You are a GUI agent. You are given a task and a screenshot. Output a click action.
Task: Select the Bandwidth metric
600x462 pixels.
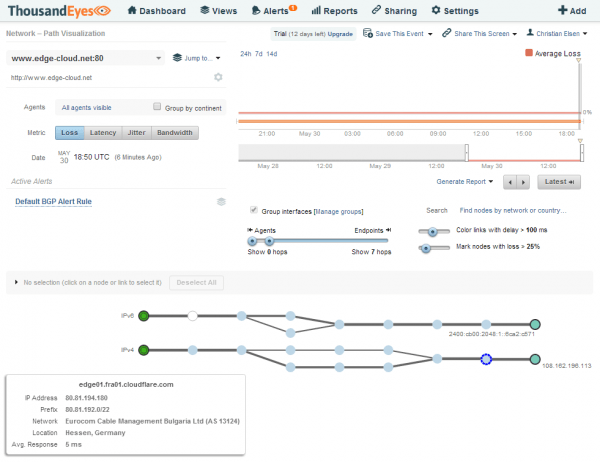coord(175,133)
